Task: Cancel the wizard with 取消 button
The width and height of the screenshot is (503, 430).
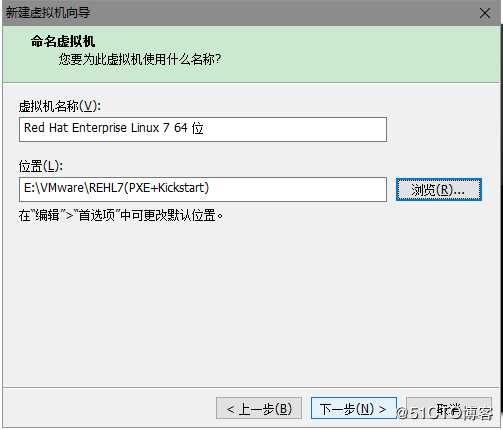Action: coord(449,408)
